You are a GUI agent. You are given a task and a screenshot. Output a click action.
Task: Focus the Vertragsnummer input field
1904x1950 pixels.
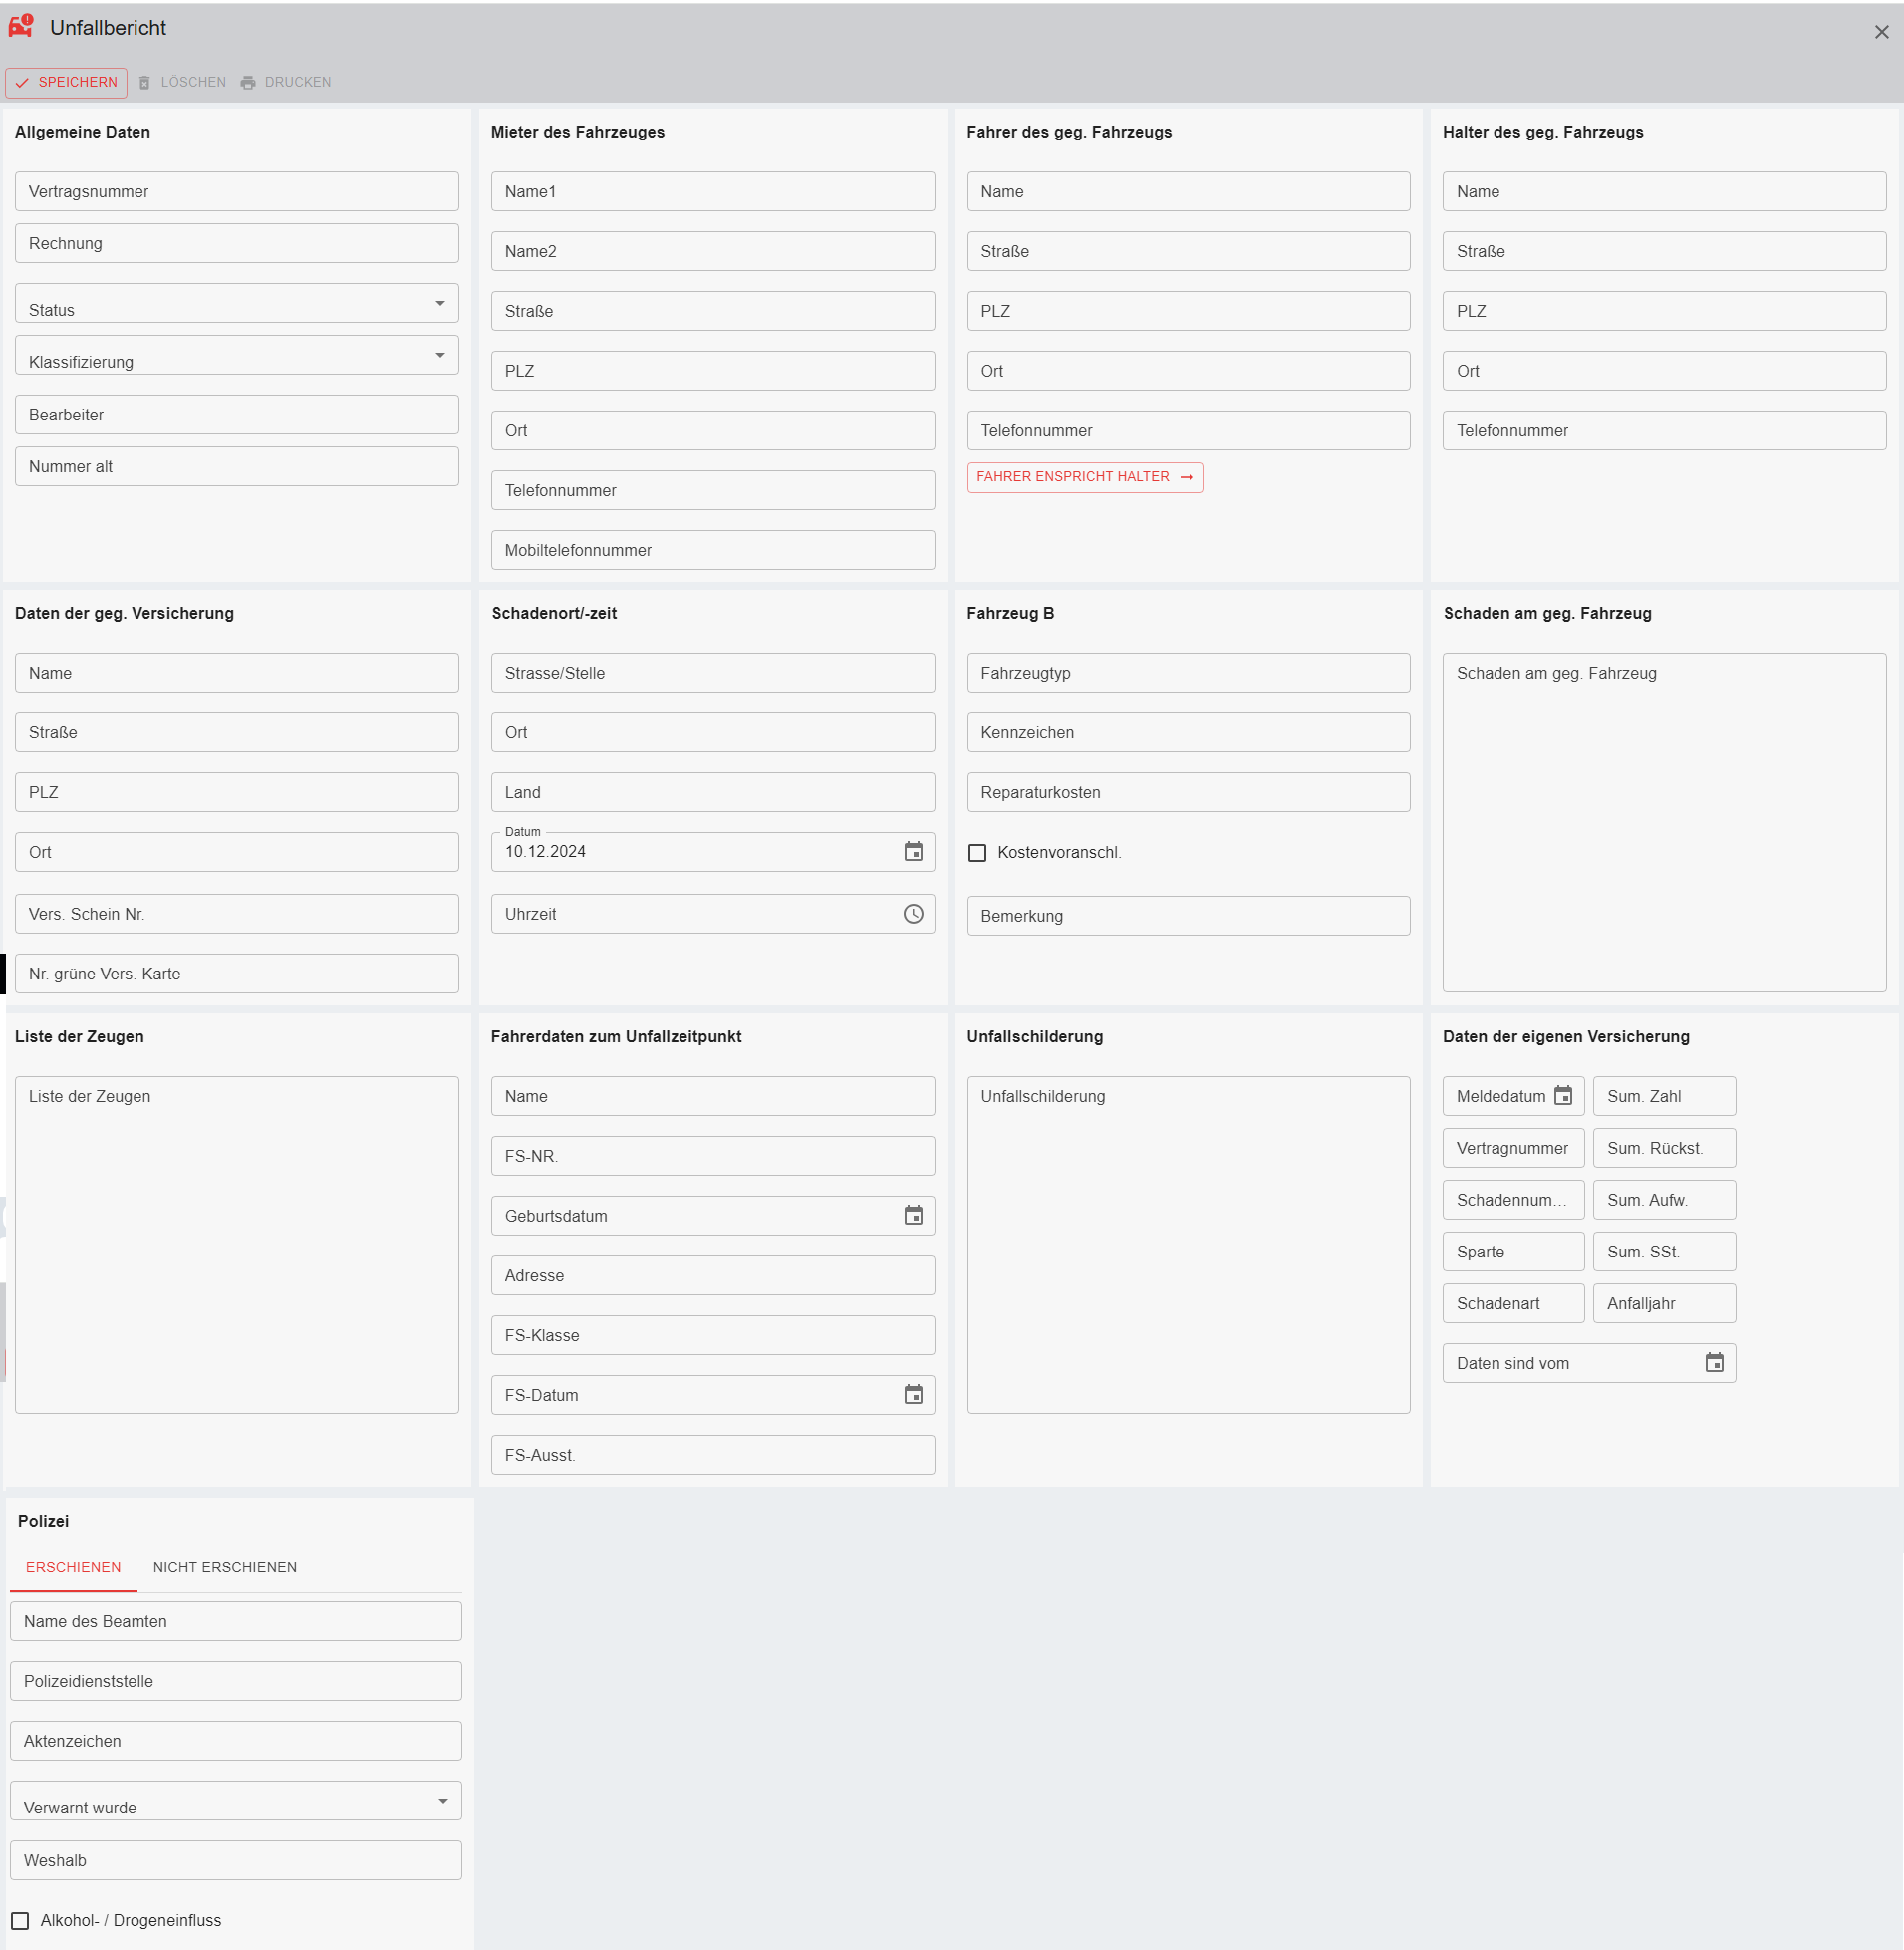point(237,191)
